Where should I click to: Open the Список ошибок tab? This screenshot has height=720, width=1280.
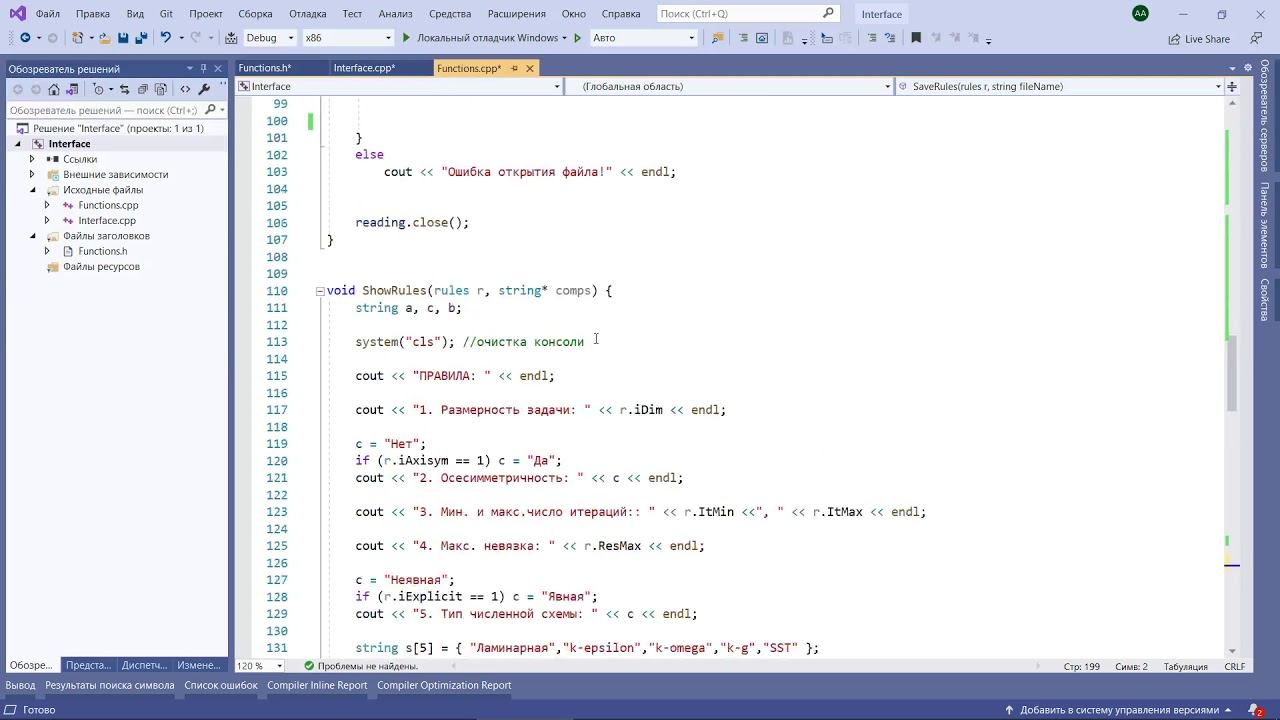[221, 685]
